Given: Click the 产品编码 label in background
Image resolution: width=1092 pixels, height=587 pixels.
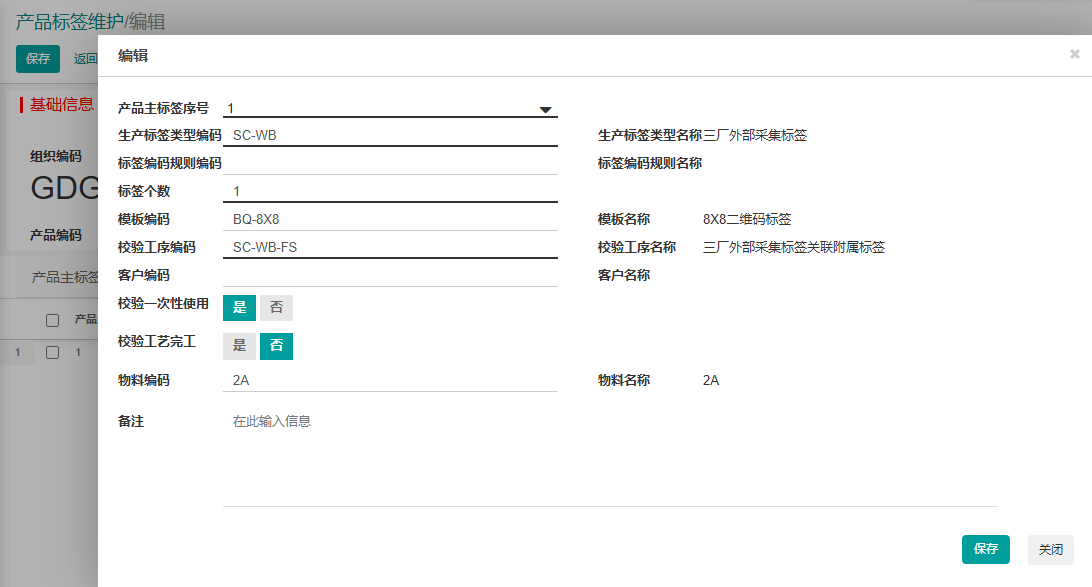Looking at the screenshot, I should point(56,235).
